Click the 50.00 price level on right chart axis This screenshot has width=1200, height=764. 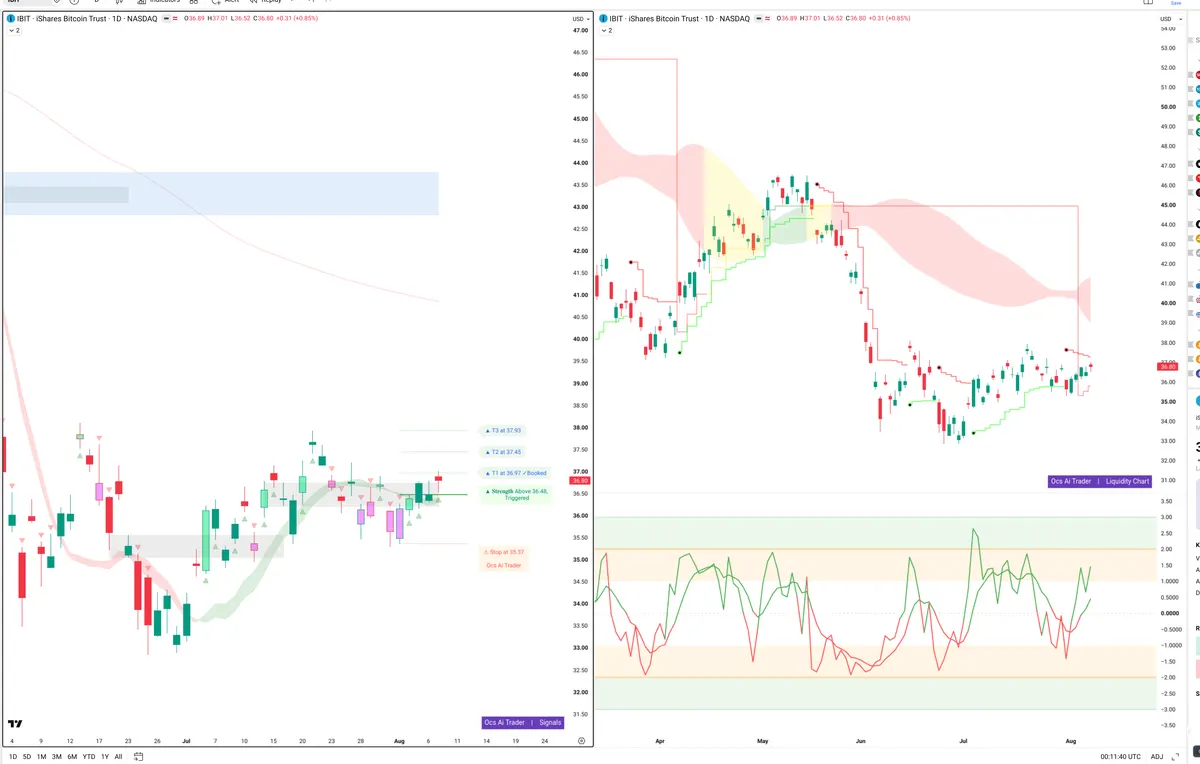pyautogui.click(x=1168, y=107)
